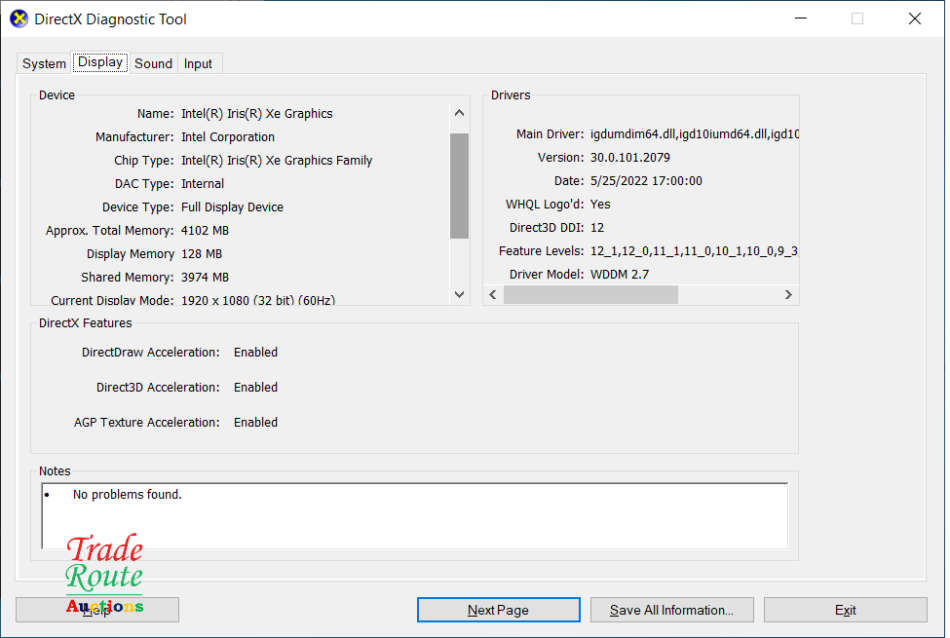This screenshot has height=638, width=950.
Task: Click Drivers panel scroll left arrow
Action: [x=493, y=295]
